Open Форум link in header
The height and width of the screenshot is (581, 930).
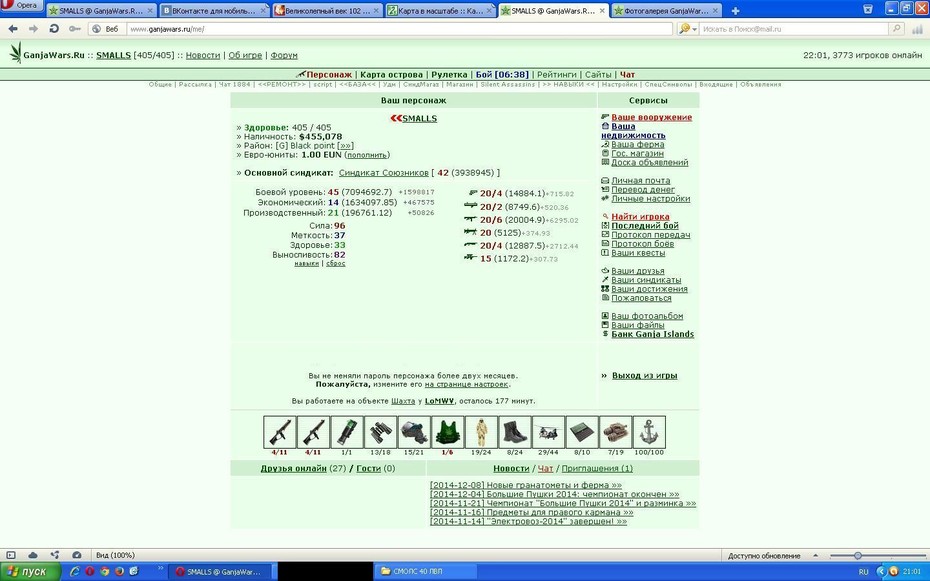(284, 55)
